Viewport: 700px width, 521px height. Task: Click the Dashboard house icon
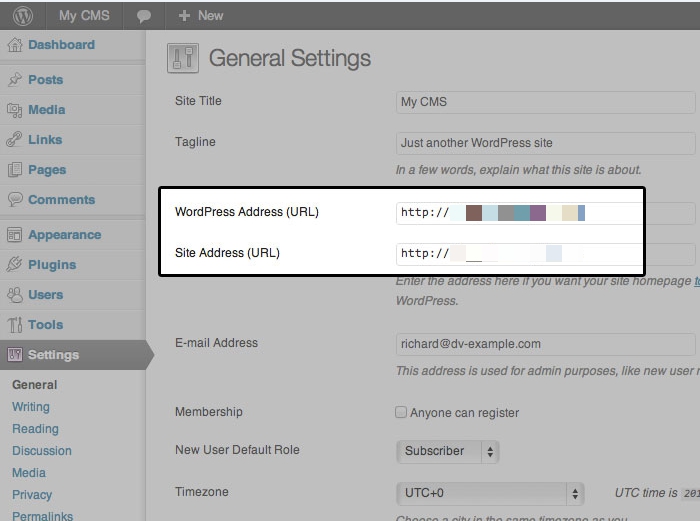coord(15,45)
